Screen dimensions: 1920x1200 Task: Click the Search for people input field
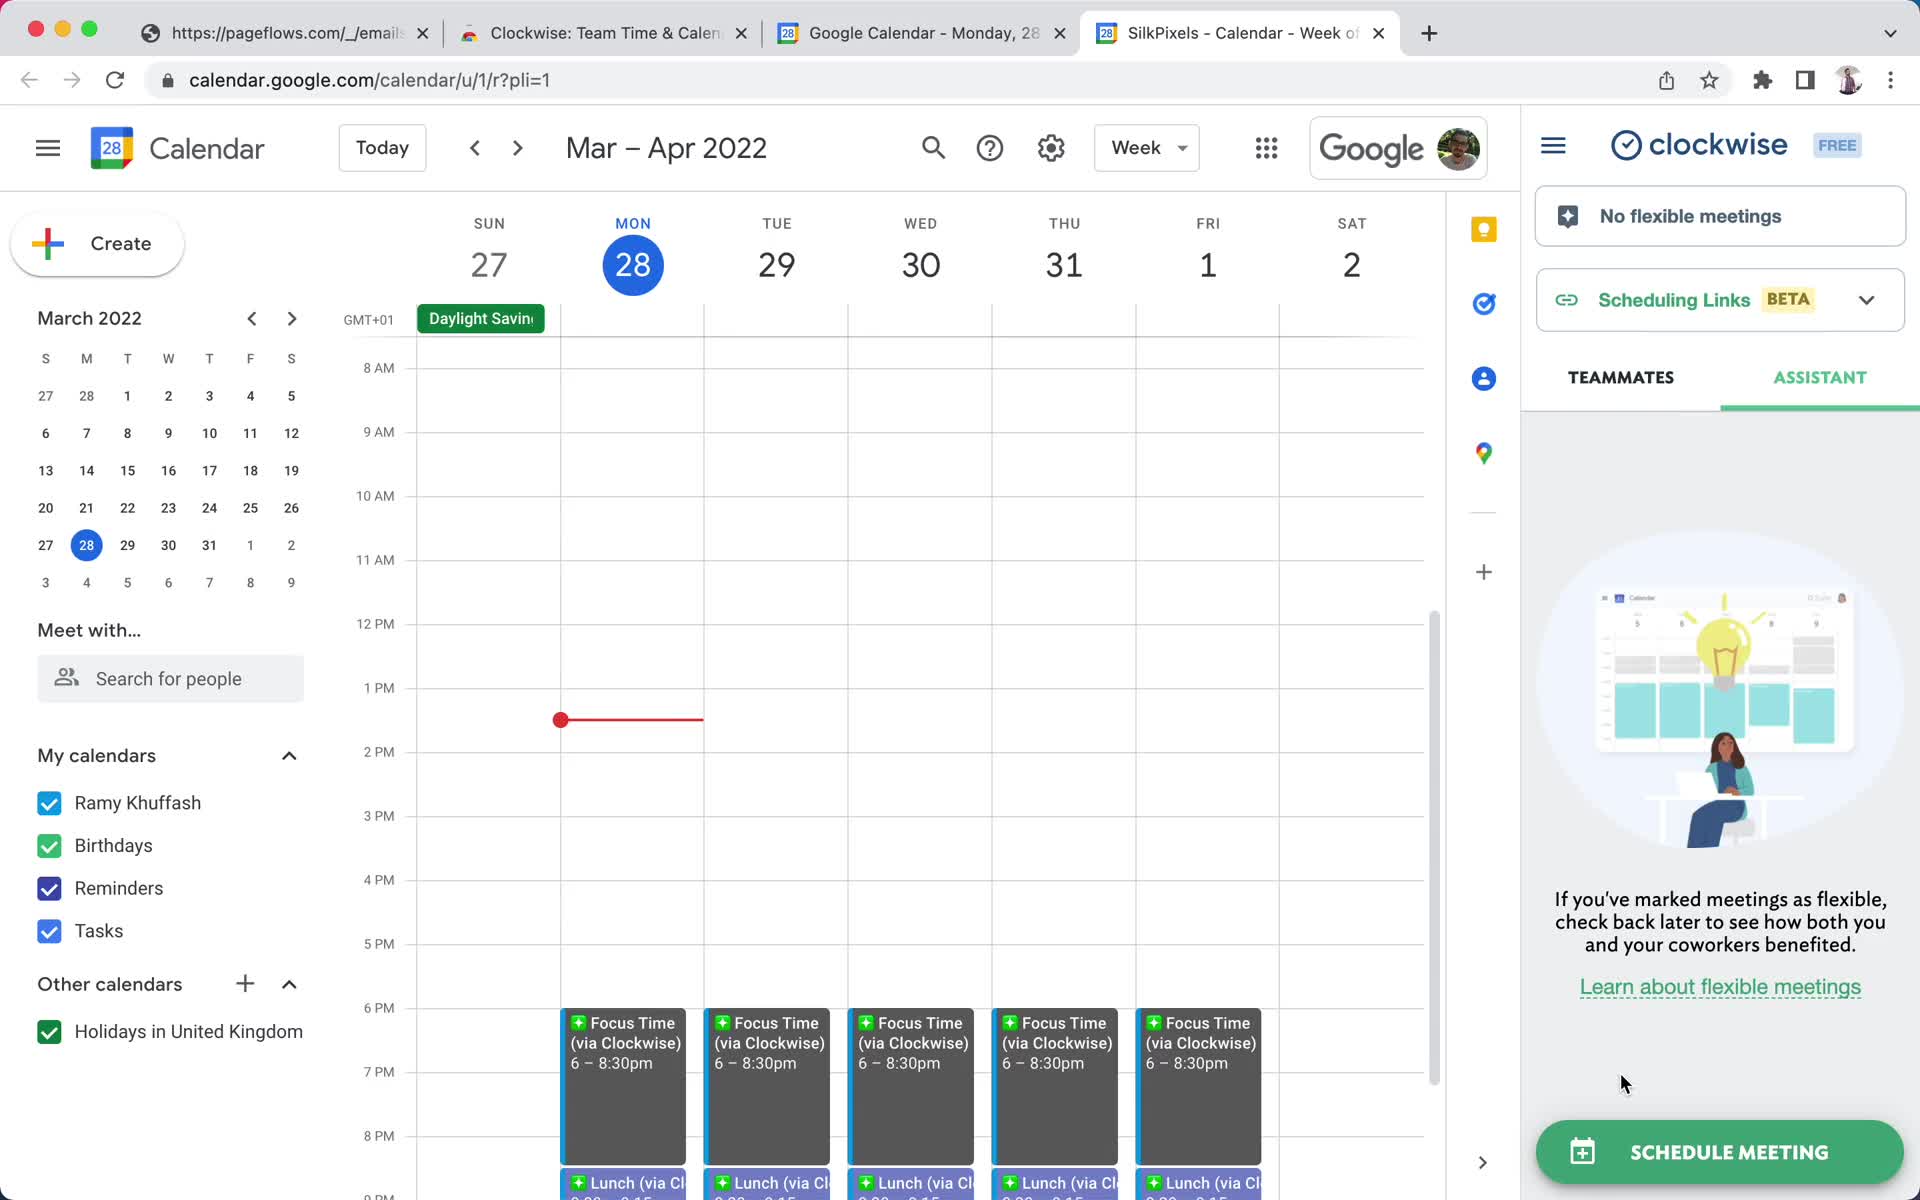pyautogui.click(x=169, y=677)
